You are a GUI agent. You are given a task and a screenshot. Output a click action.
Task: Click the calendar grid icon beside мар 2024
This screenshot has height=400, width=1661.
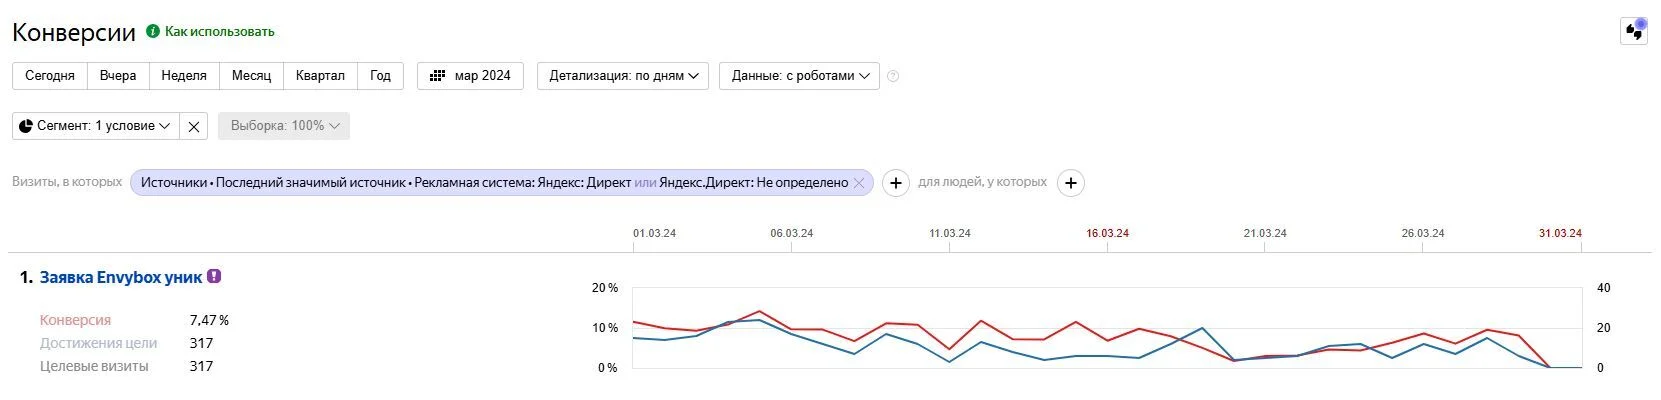click(x=437, y=76)
